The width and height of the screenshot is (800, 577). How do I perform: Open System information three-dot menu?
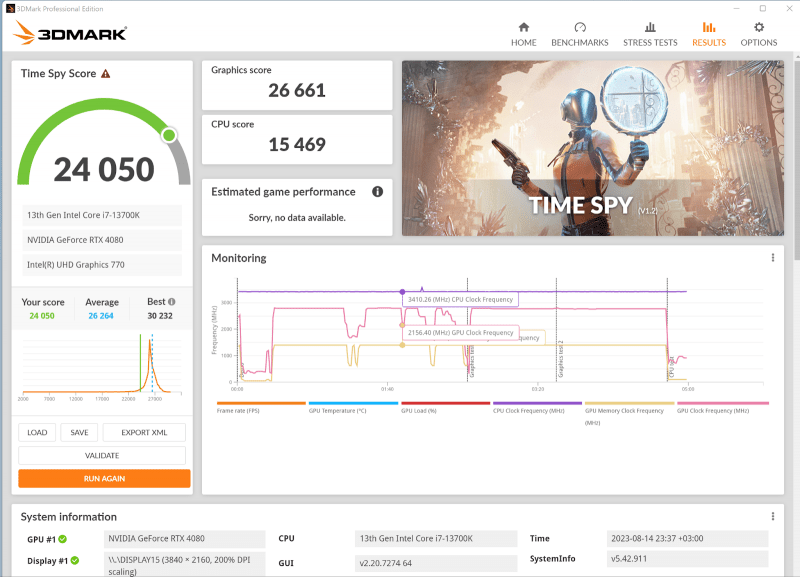773,517
